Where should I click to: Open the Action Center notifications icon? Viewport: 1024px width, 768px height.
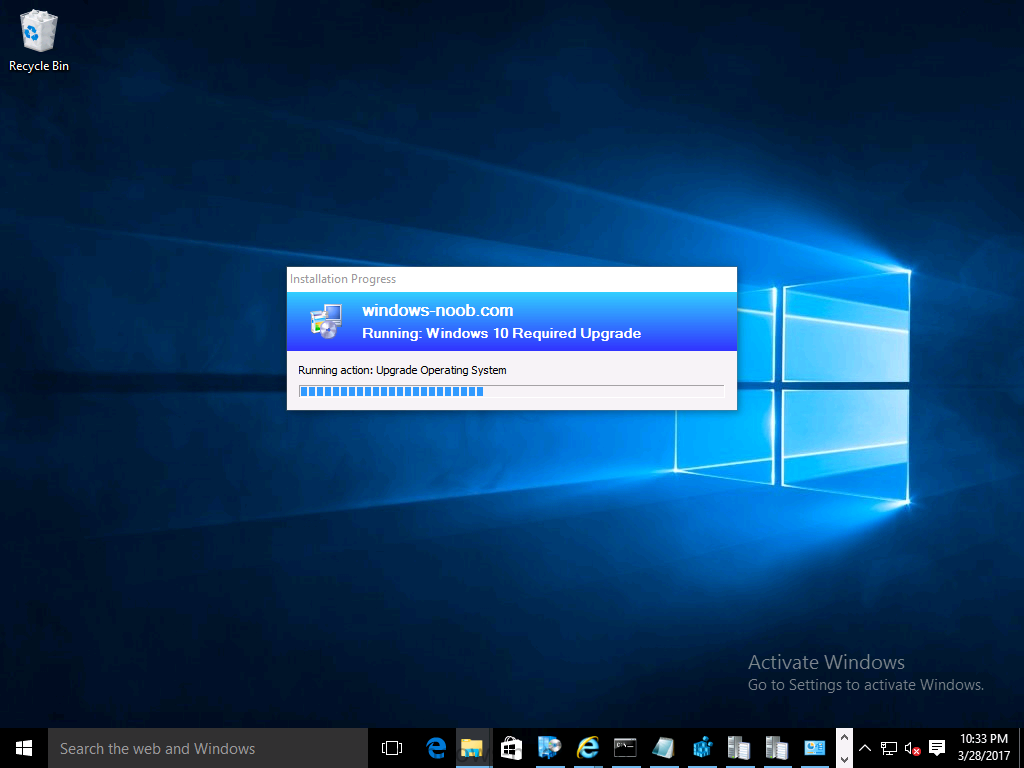937,748
